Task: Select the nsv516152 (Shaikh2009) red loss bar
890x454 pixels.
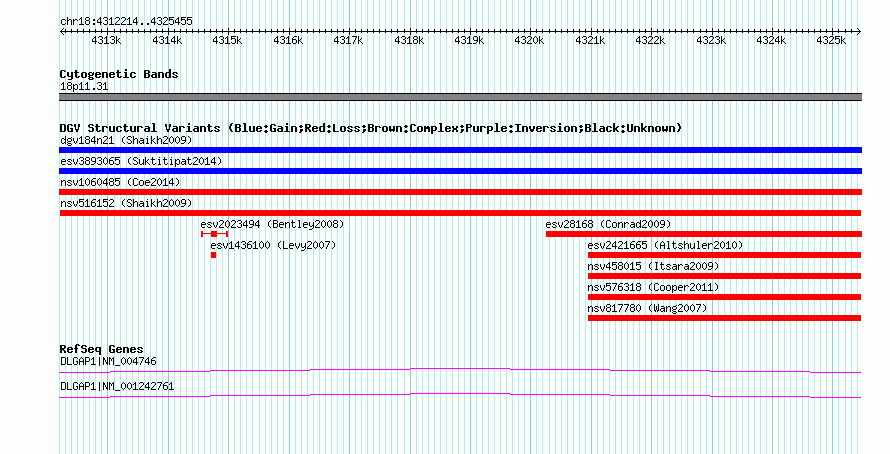Action: coord(460,213)
